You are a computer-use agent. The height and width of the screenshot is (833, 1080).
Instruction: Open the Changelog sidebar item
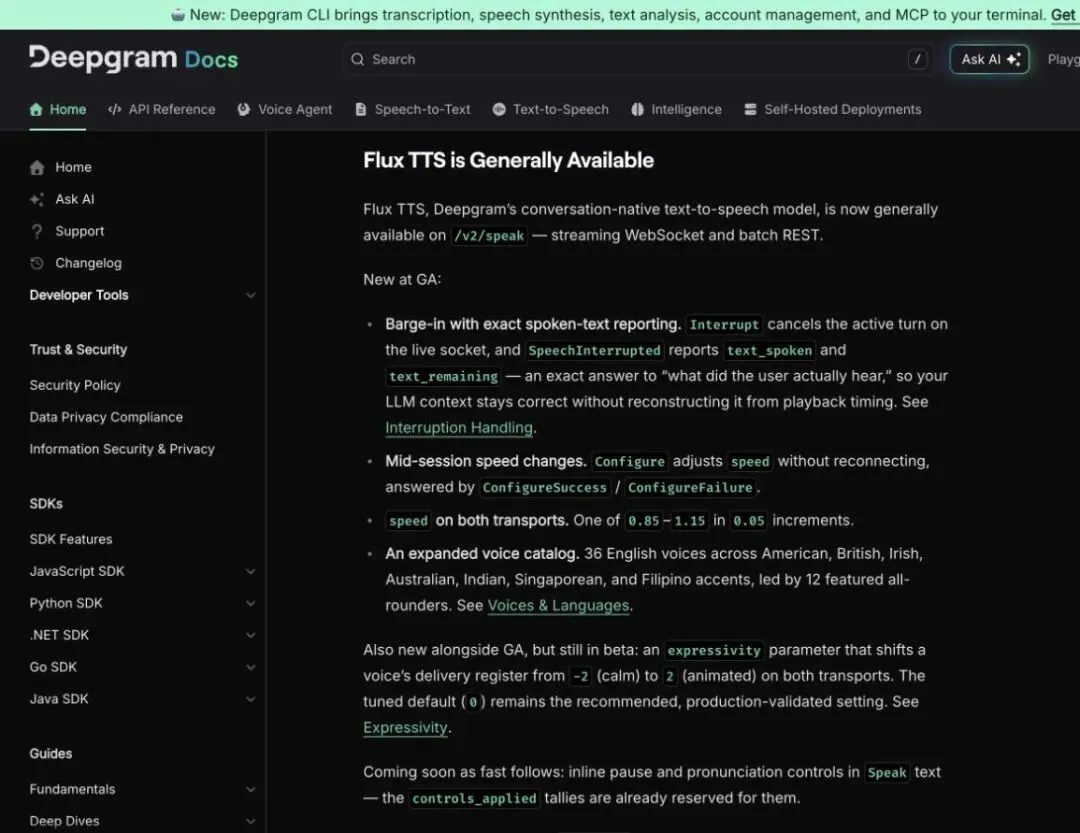click(x=88, y=263)
